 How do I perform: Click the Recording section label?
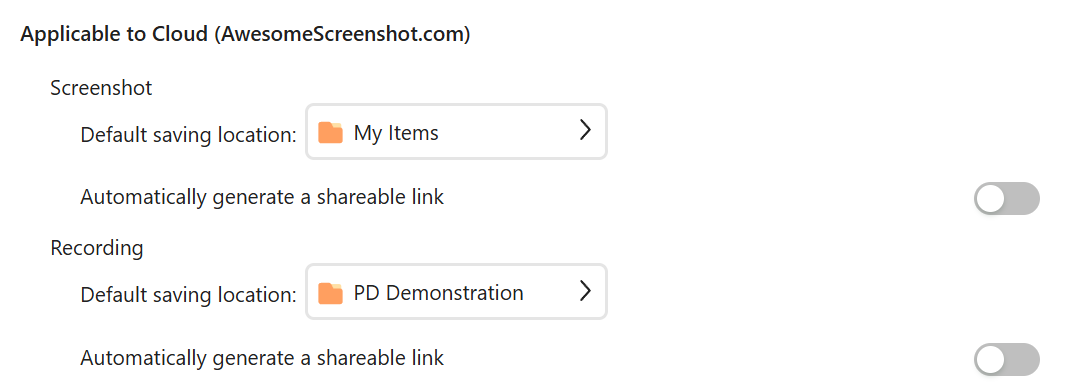point(97,248)
